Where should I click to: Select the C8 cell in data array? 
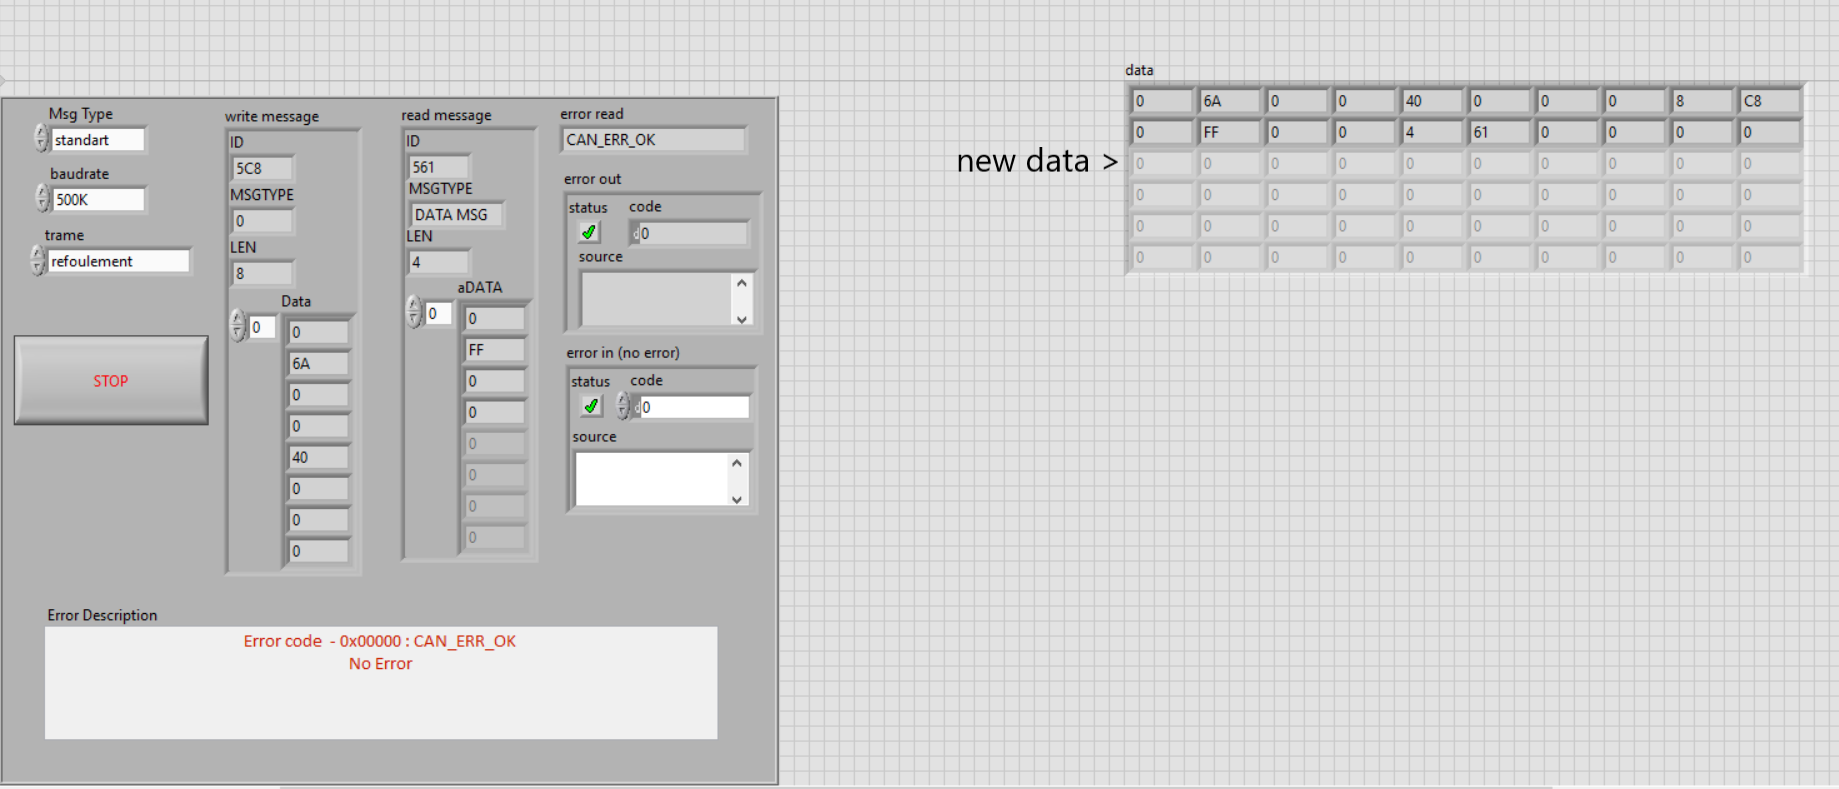[1769, 101]
